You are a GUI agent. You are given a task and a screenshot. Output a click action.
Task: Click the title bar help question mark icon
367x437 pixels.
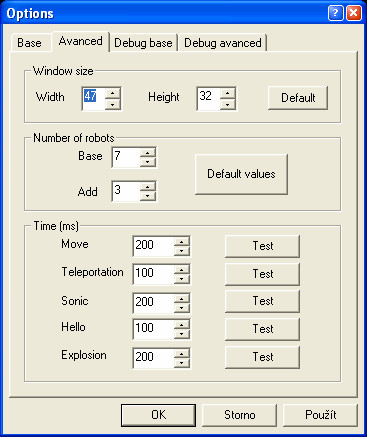(335, 13)
